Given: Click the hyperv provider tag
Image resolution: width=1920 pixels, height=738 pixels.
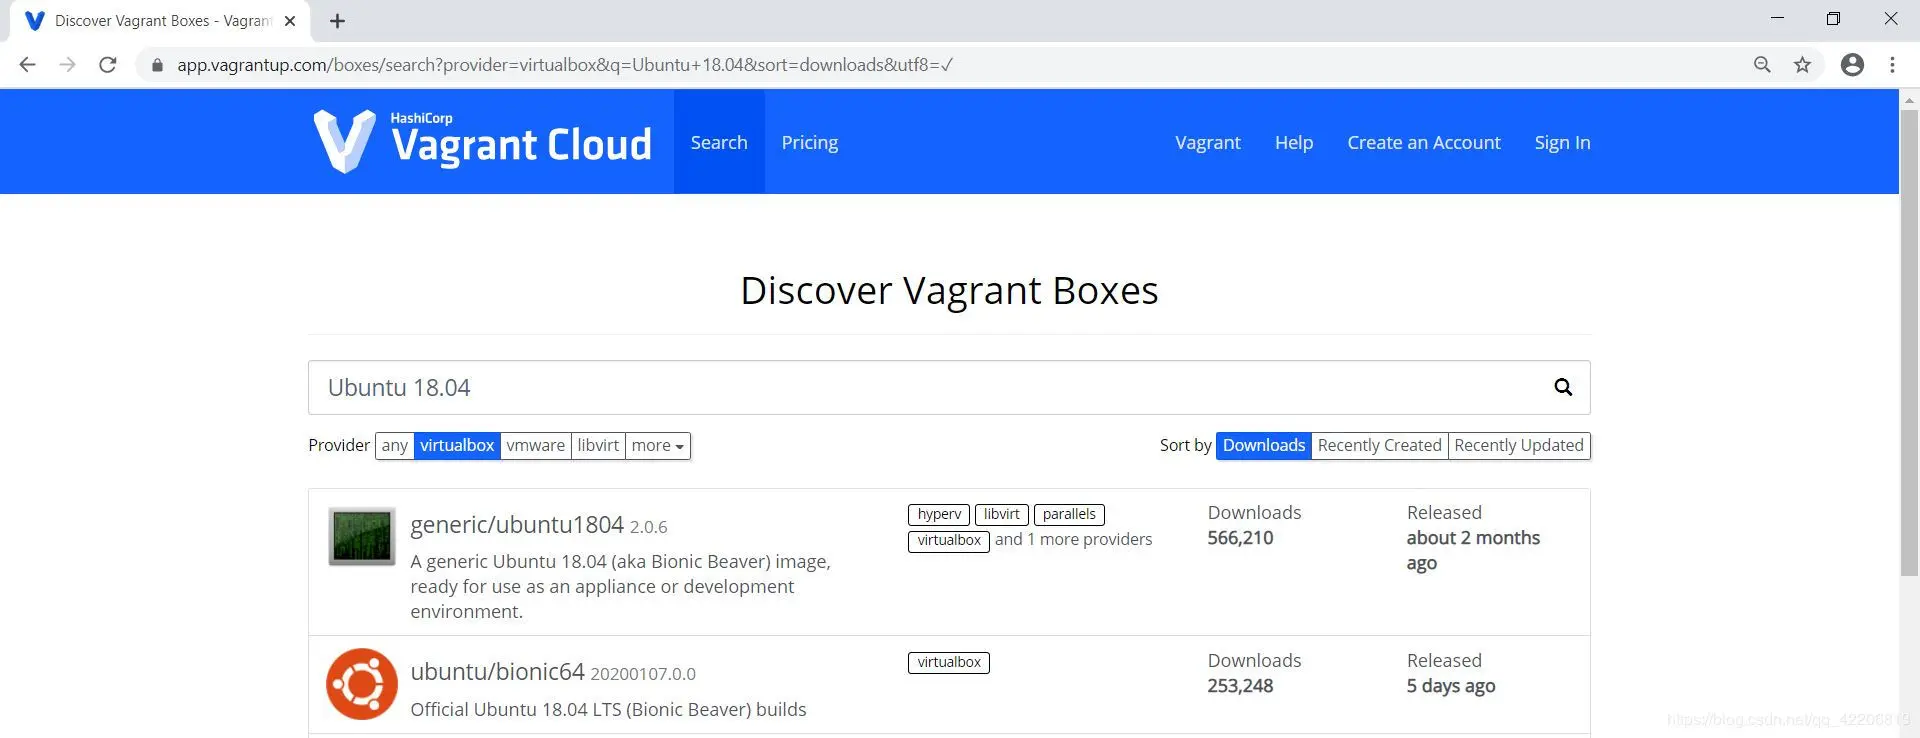Looking at the screenshot, I should point(939,514).
